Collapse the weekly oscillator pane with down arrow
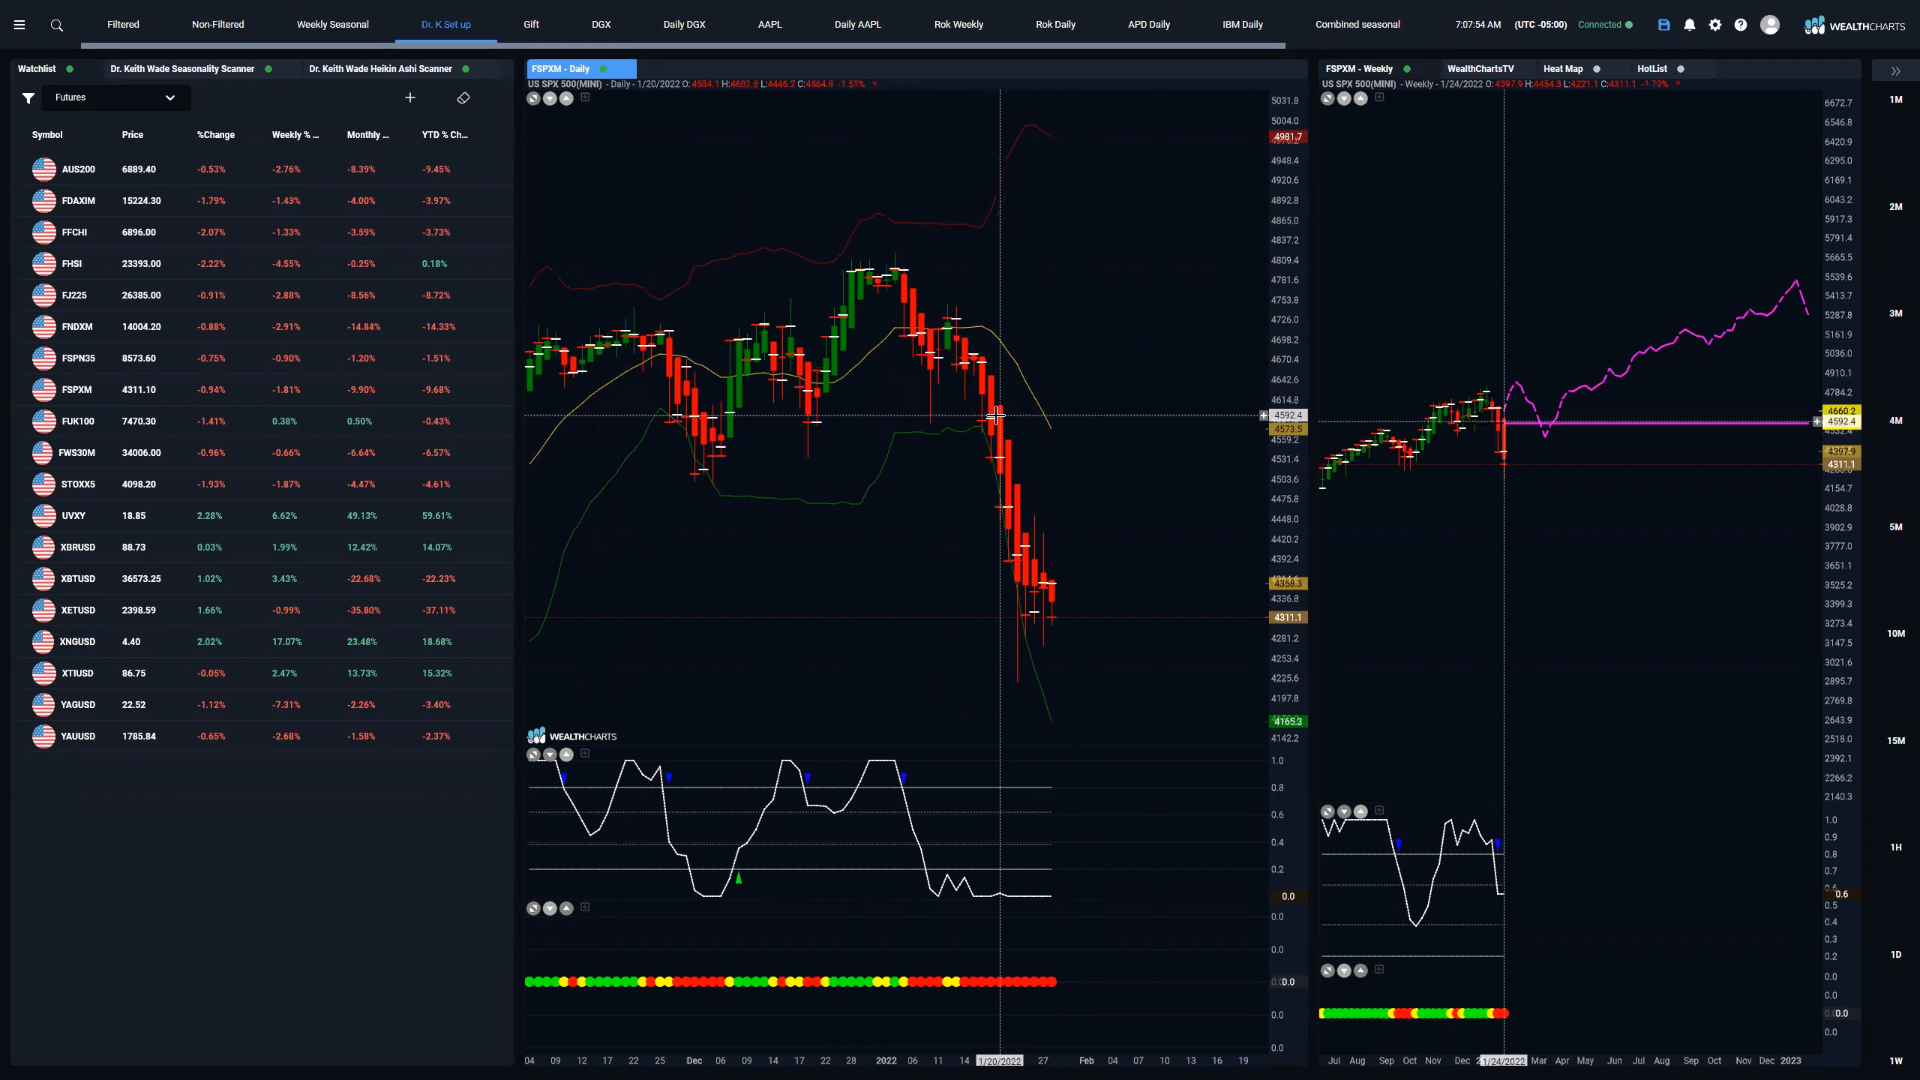1920x1080 pixels. 1344,812
